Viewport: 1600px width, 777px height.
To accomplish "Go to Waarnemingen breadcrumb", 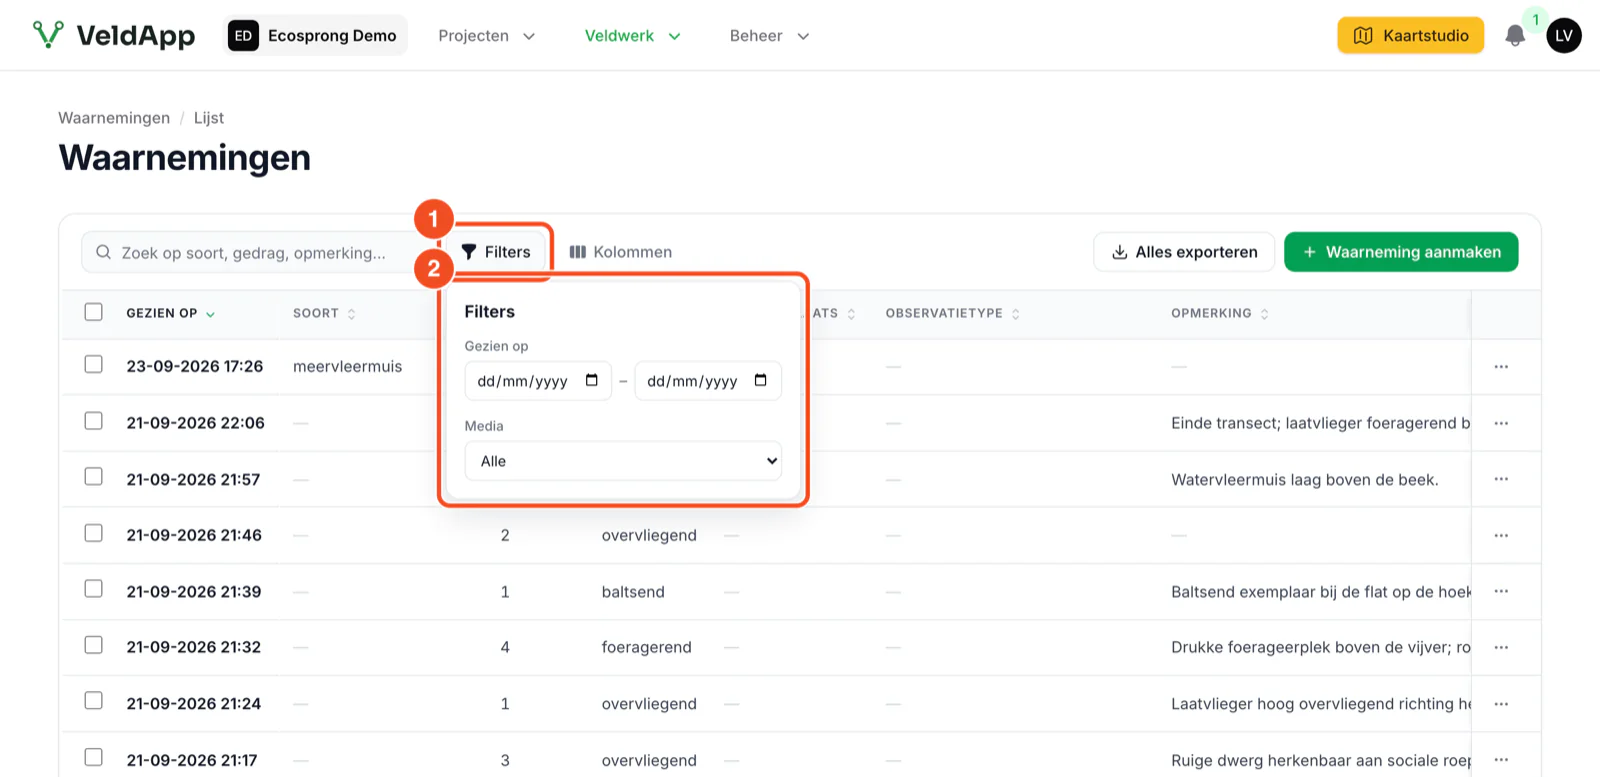I will click(x=114, y=118).
